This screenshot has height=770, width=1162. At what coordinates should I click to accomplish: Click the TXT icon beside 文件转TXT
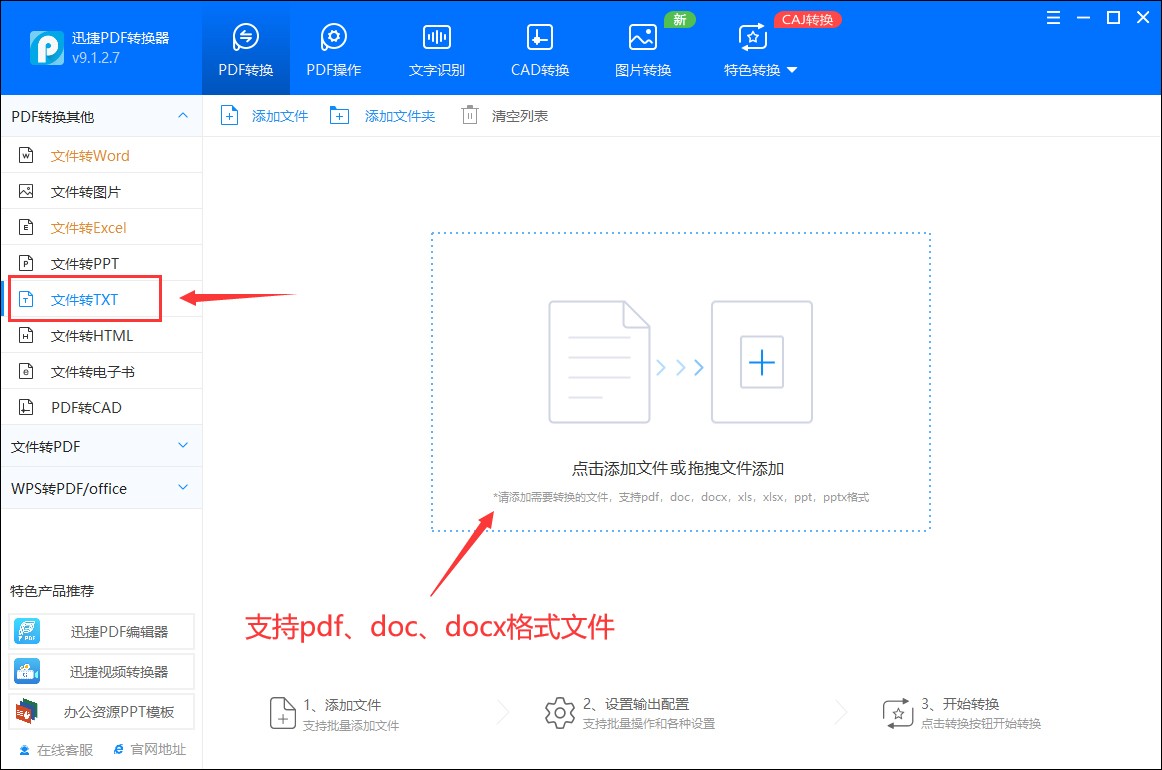tap(26, 299)
